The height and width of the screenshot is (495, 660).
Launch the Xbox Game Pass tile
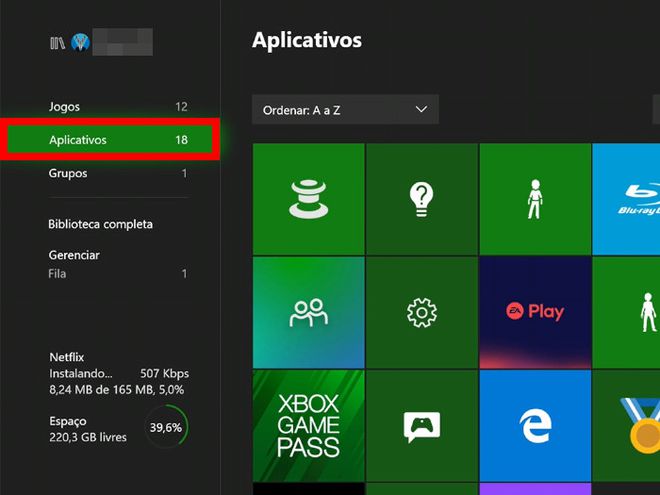[x=309, y=426]
